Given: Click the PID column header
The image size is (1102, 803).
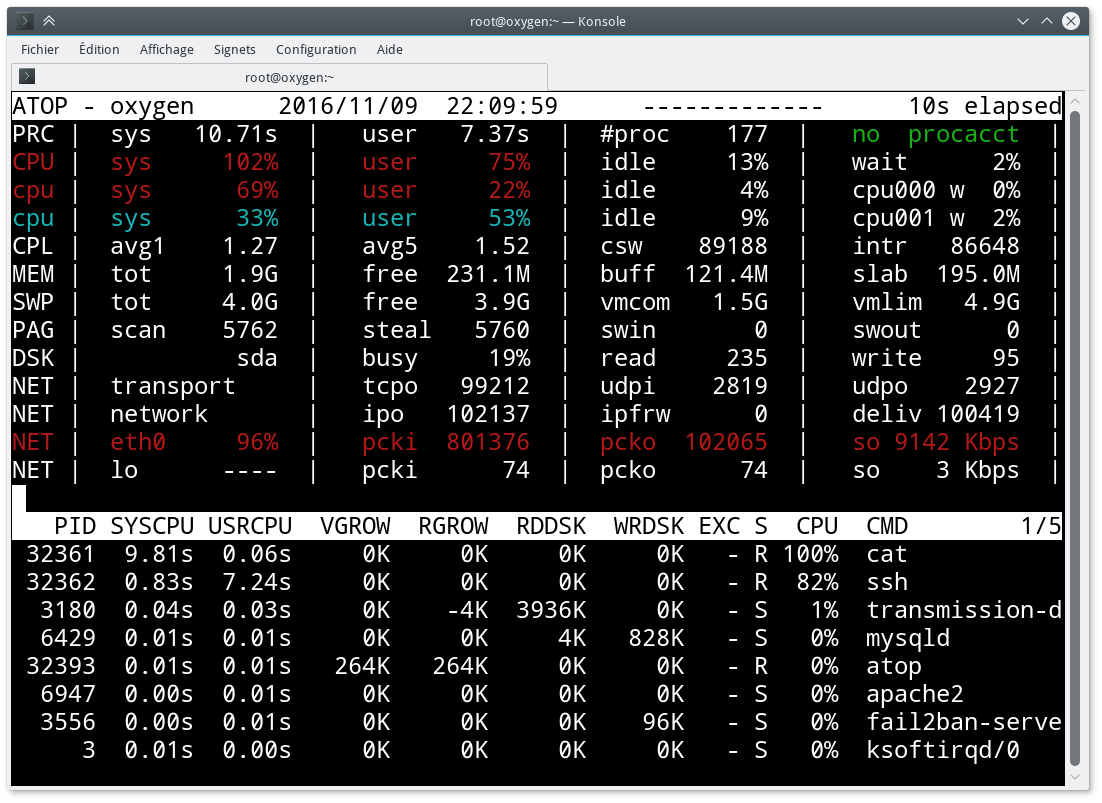Looking at the screenshot, I should click(74, 526).
